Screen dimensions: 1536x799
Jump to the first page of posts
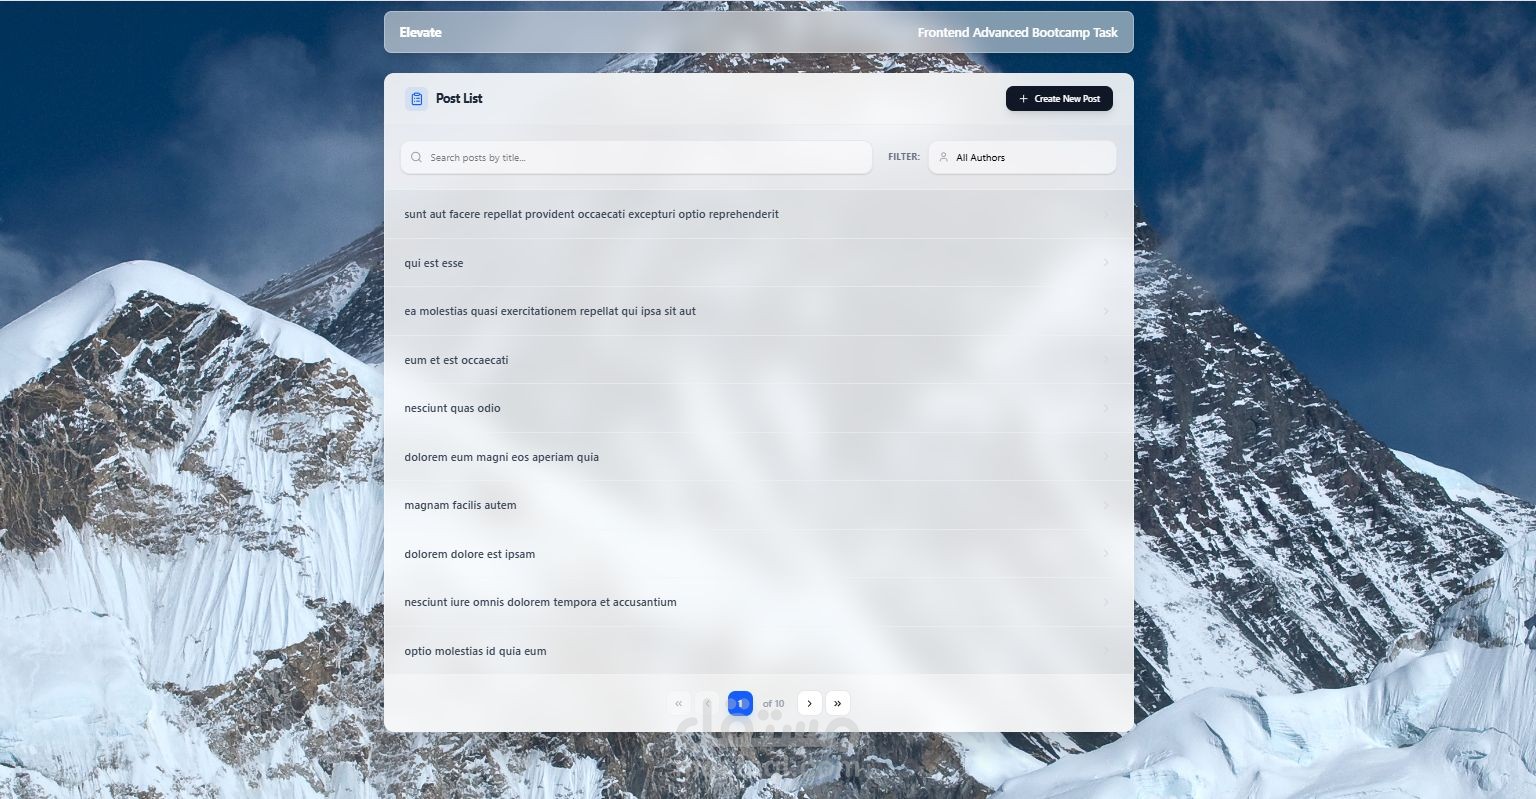(x=679, y=703)
